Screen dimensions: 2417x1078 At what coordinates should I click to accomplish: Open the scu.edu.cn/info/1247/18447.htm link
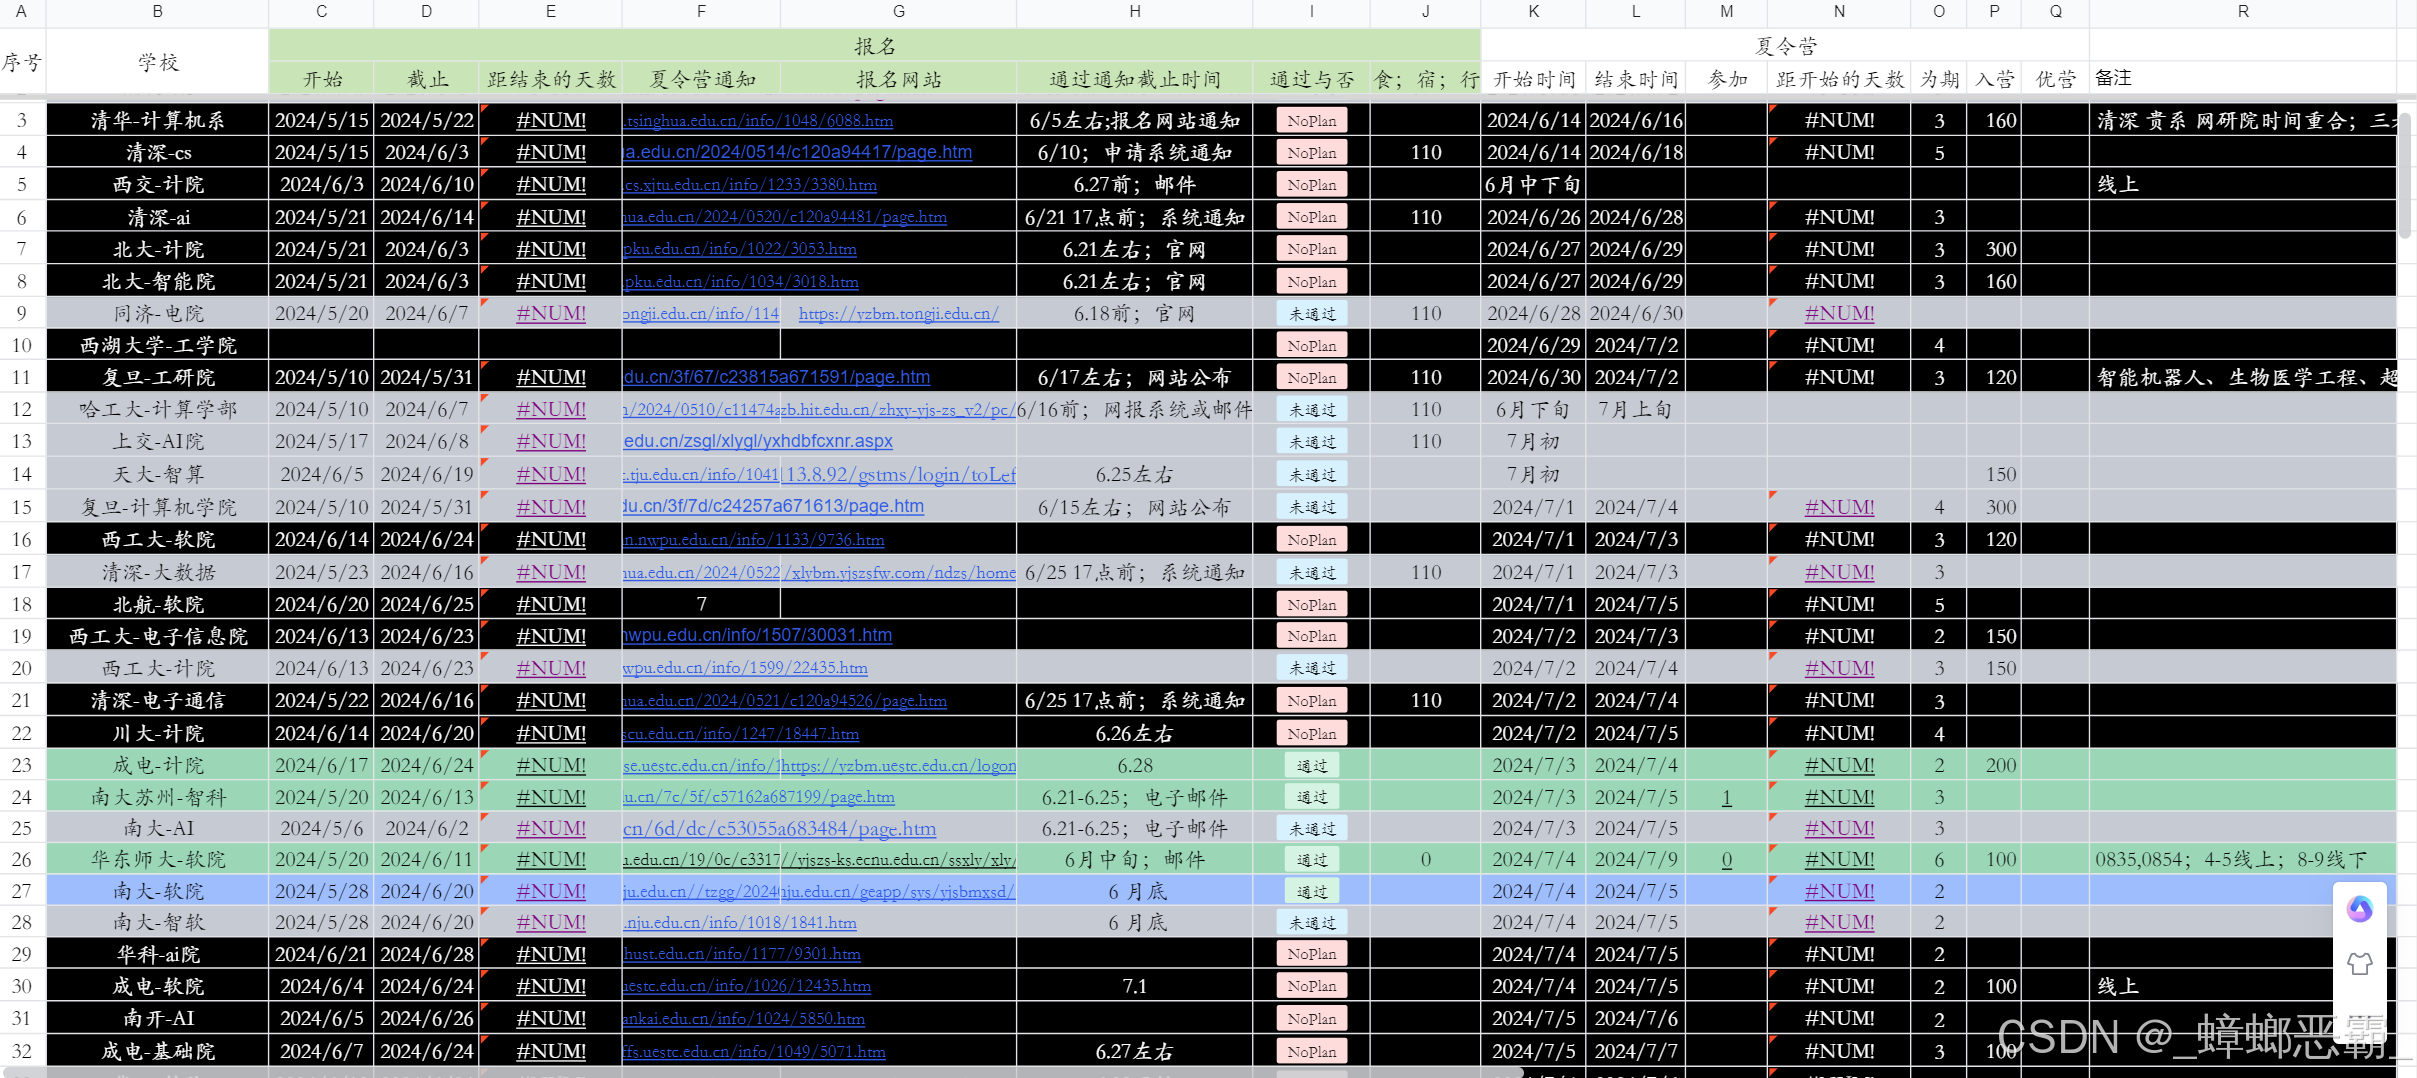741,734
